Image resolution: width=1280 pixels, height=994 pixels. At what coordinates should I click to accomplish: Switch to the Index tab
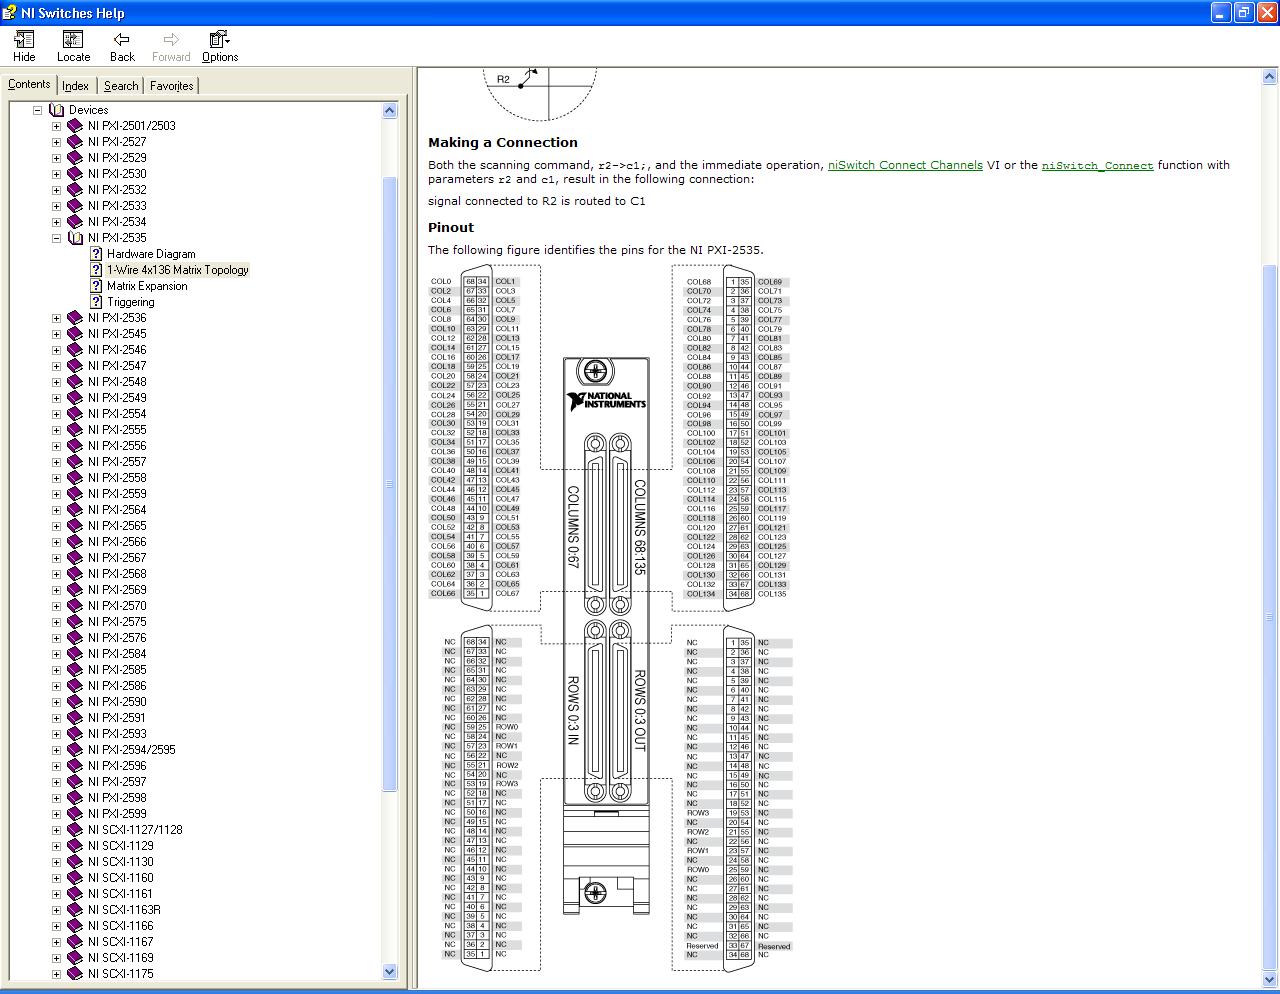tap(76, 86)
